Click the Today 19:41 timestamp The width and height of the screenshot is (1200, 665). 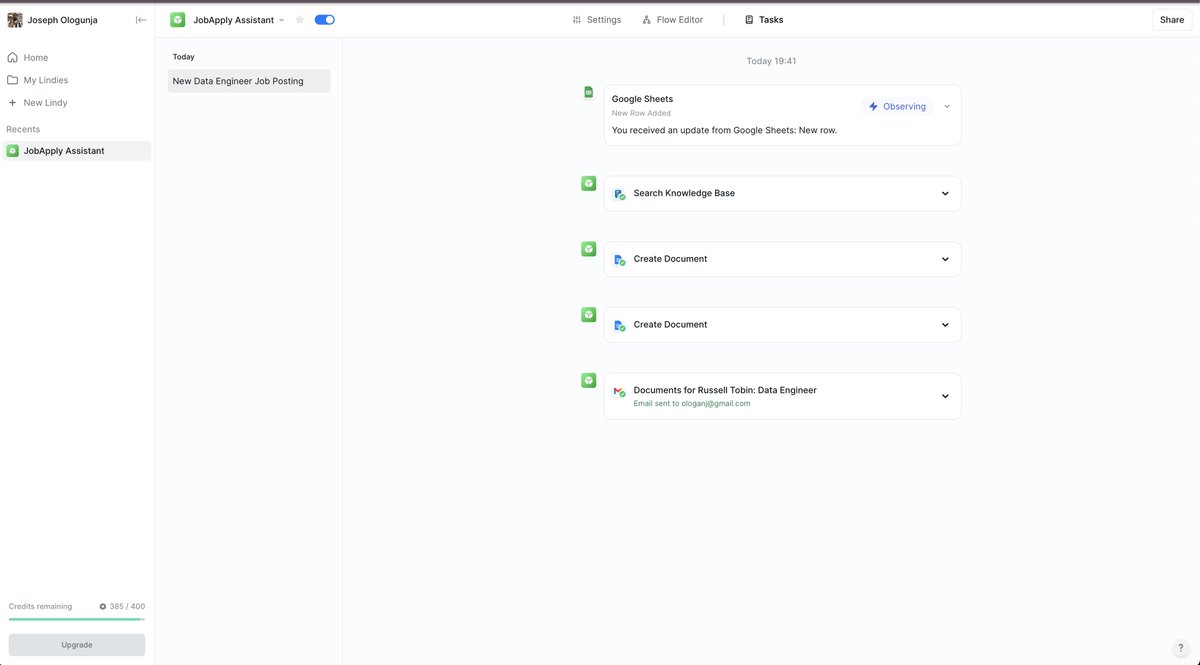(771, 61)
